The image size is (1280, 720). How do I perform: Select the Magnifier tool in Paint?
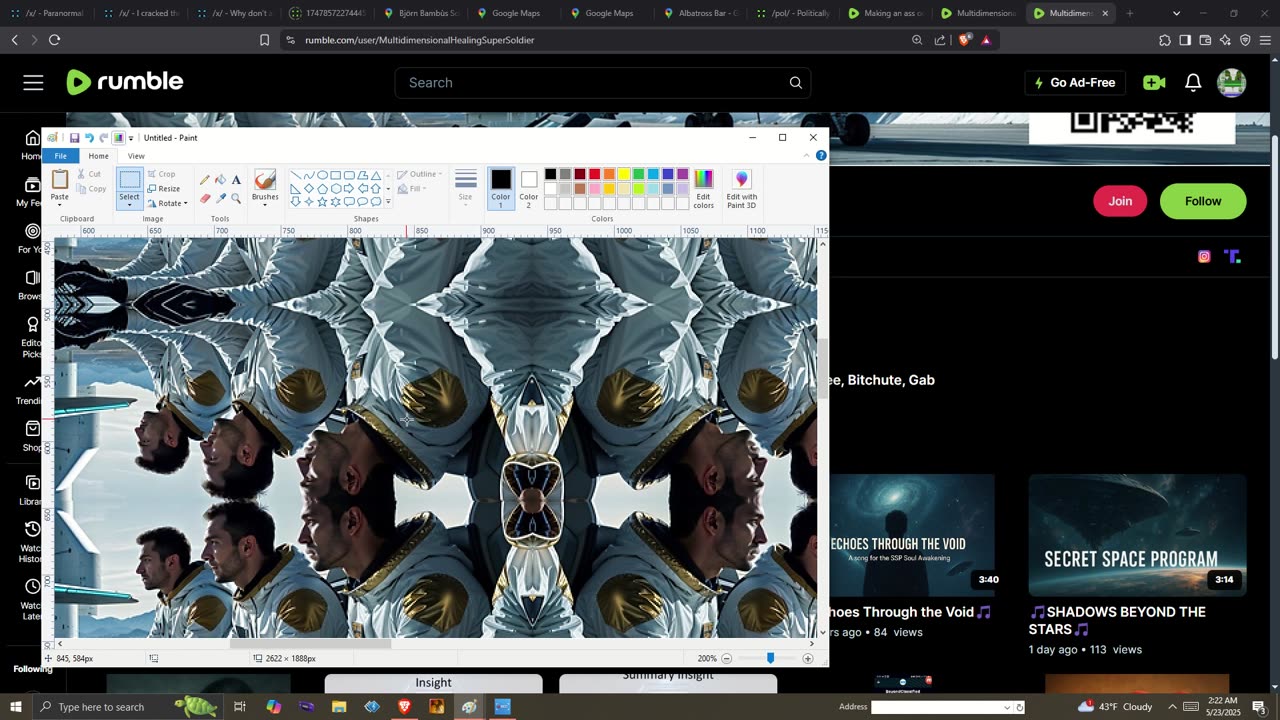[236, 198]
